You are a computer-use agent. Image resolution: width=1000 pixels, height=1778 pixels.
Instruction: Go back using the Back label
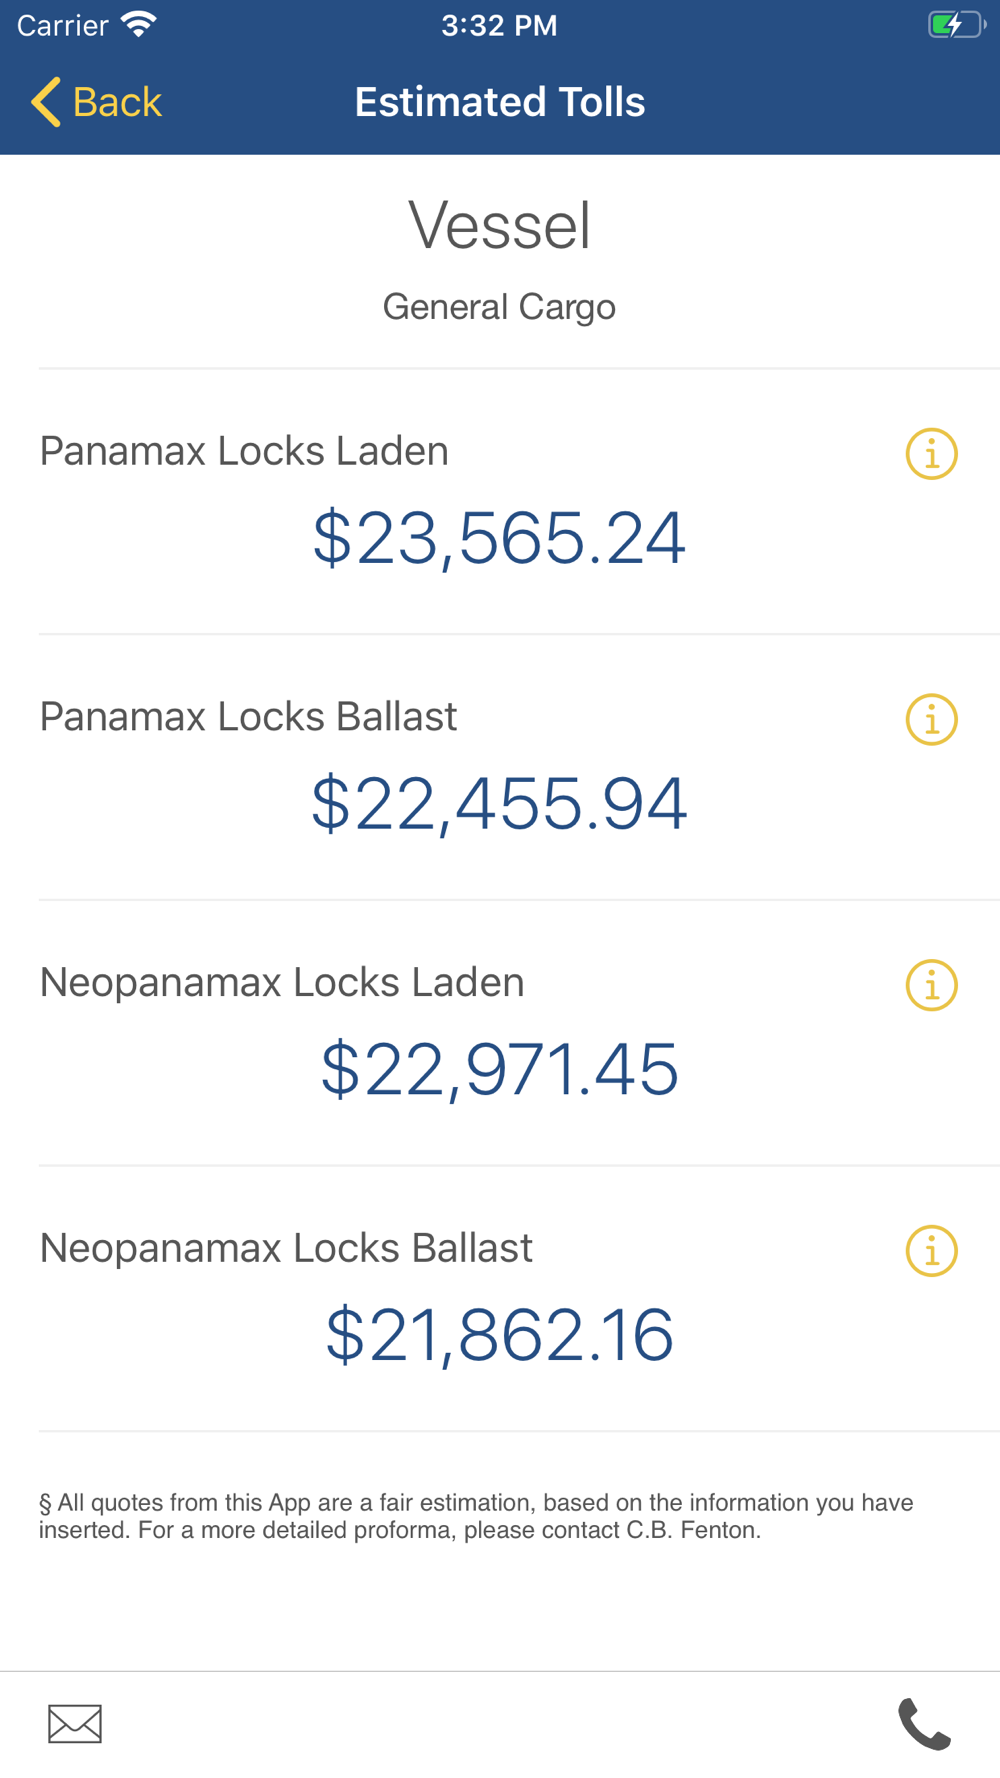[117, 102]
